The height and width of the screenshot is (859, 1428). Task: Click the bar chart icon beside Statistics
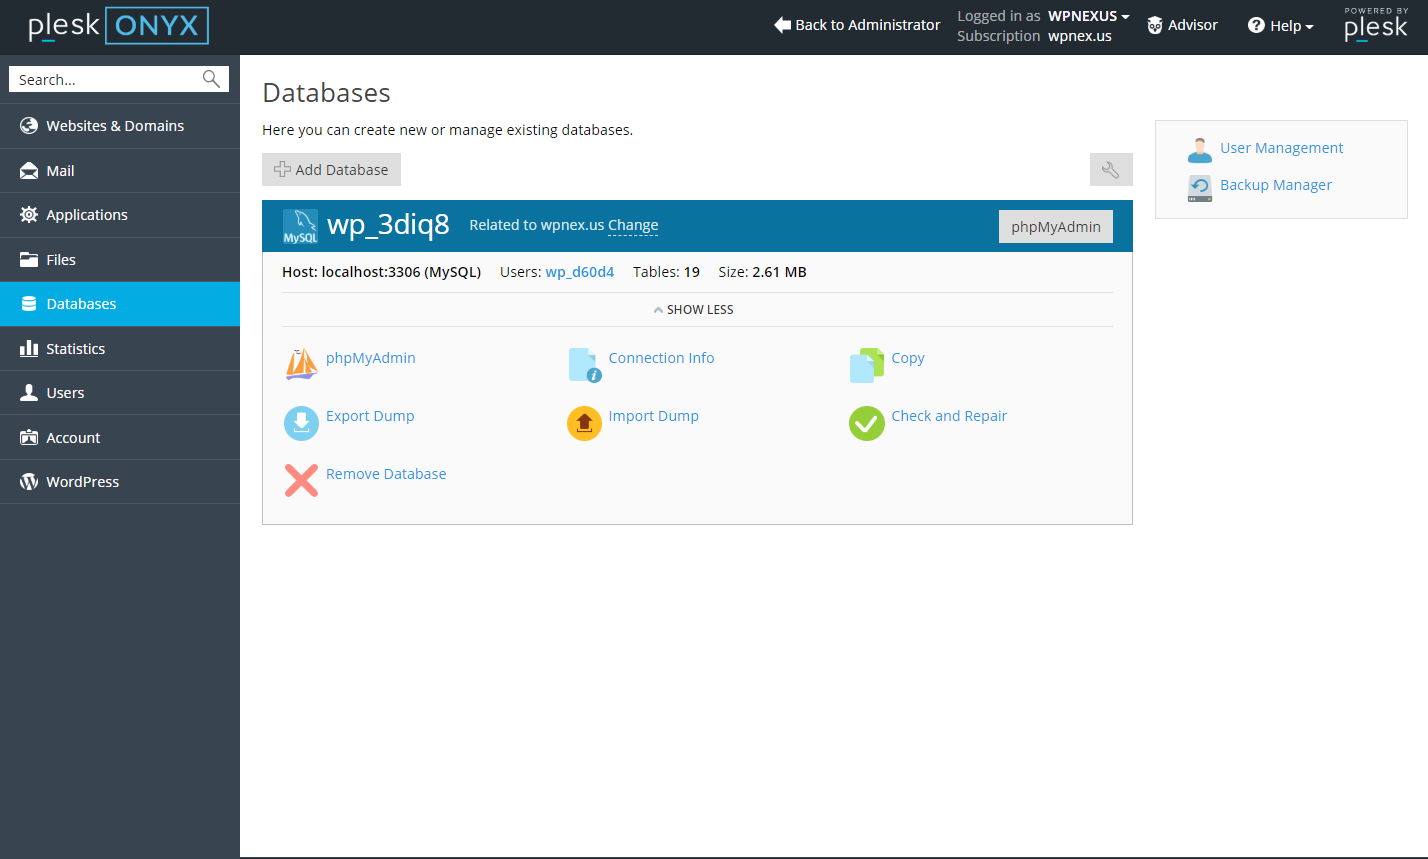pyautogui.click(x=29, y=348)
